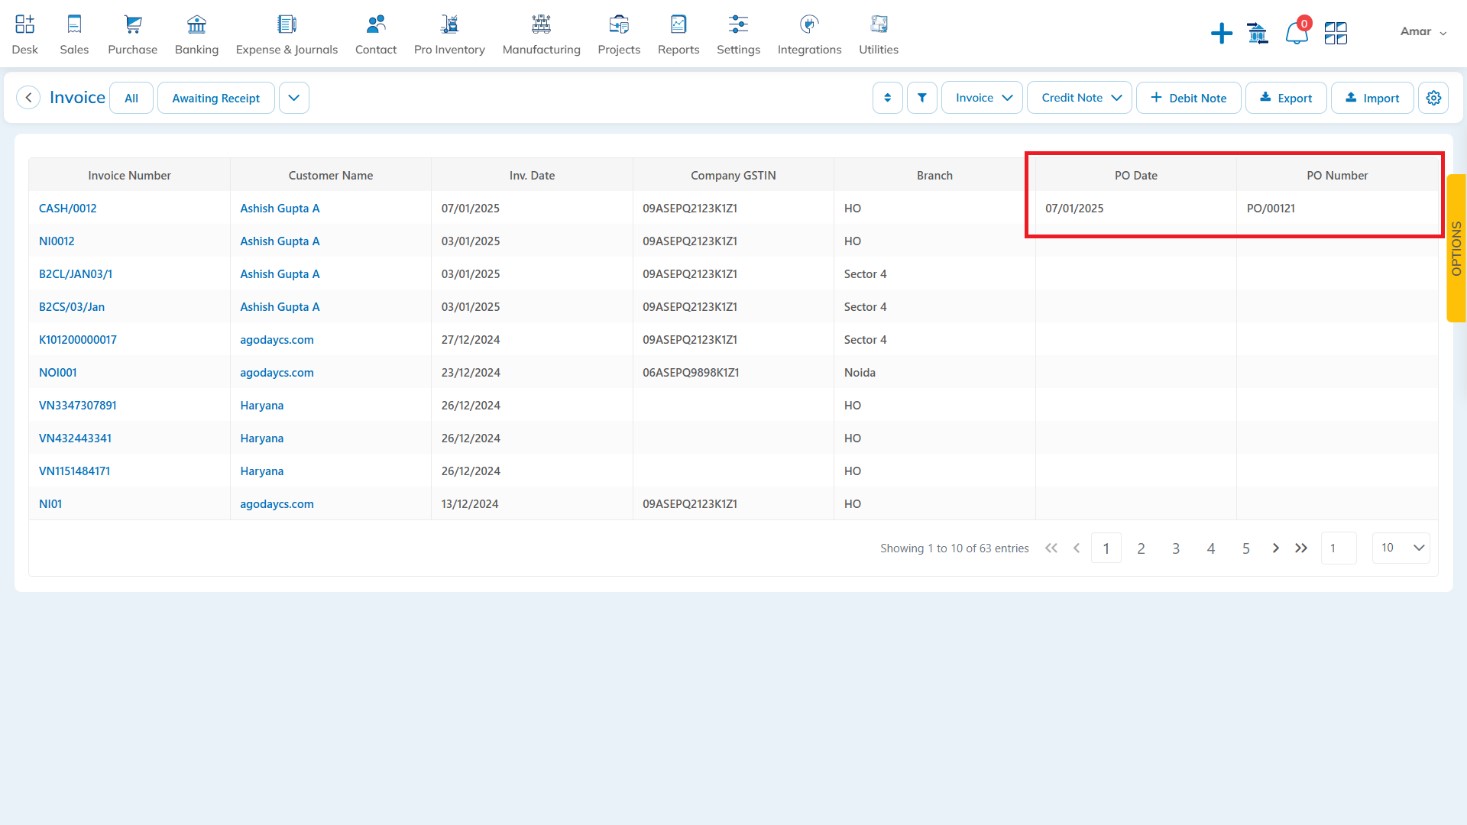Screen dimensions: 1467x825
Task: Click GSTIN 06ASEPQ9898K1Z1 cell
Action: 733,372
